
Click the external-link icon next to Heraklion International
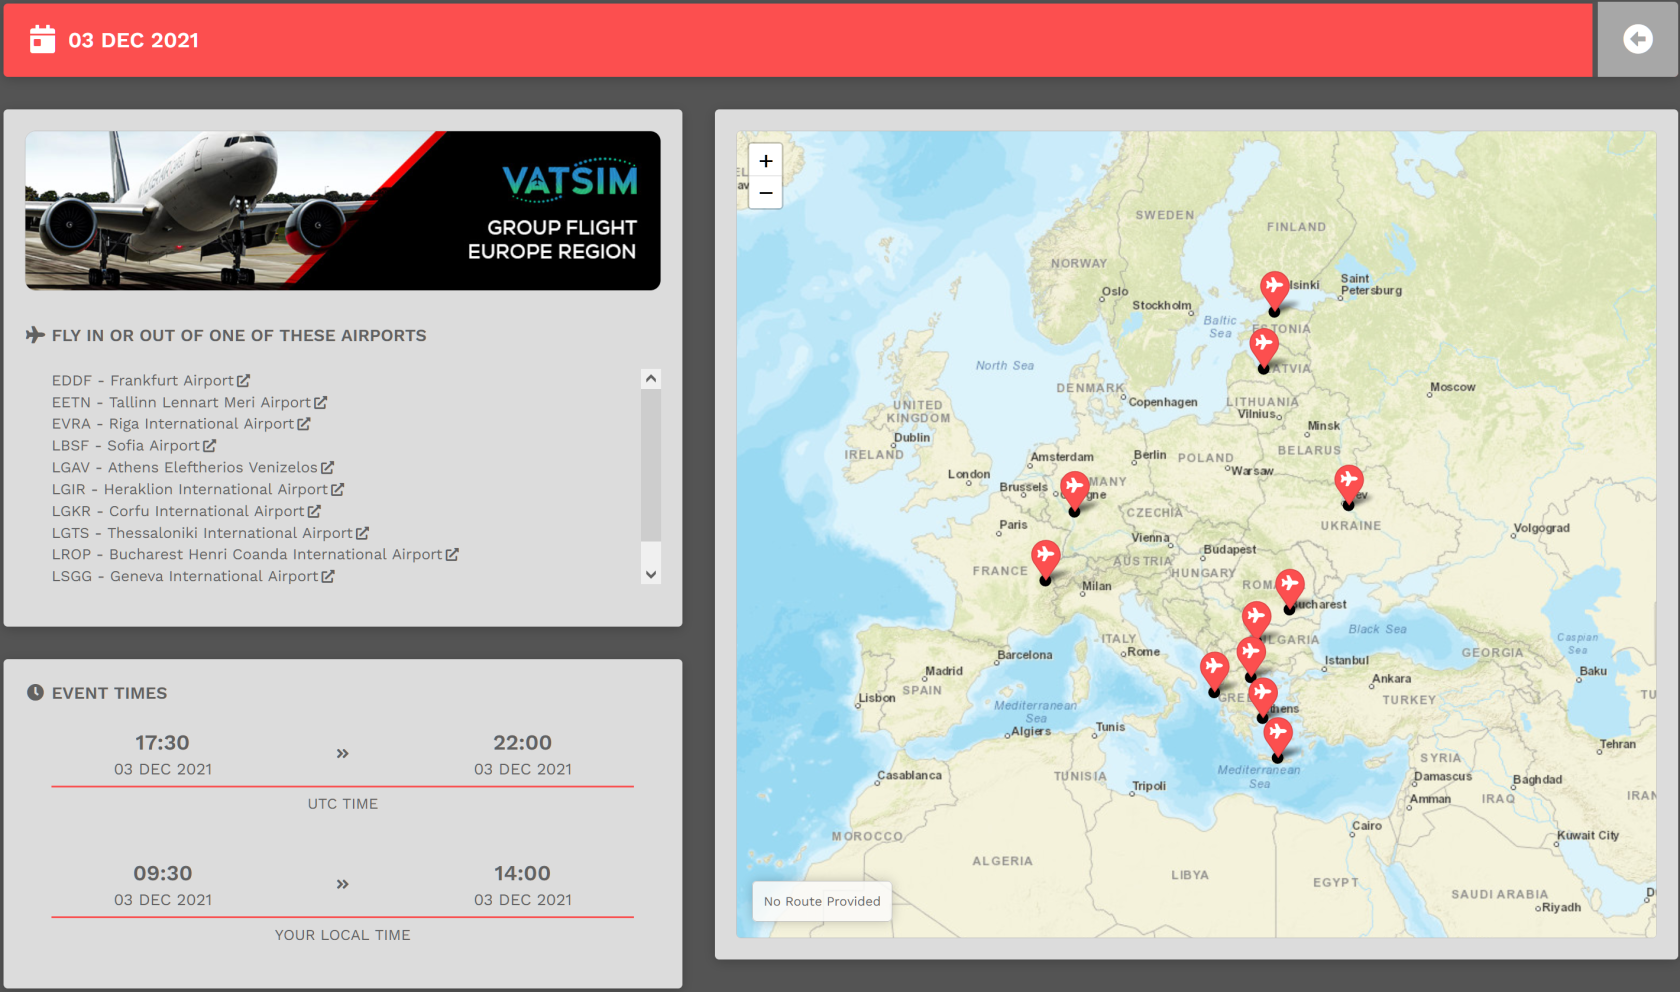tap(338, 489)
